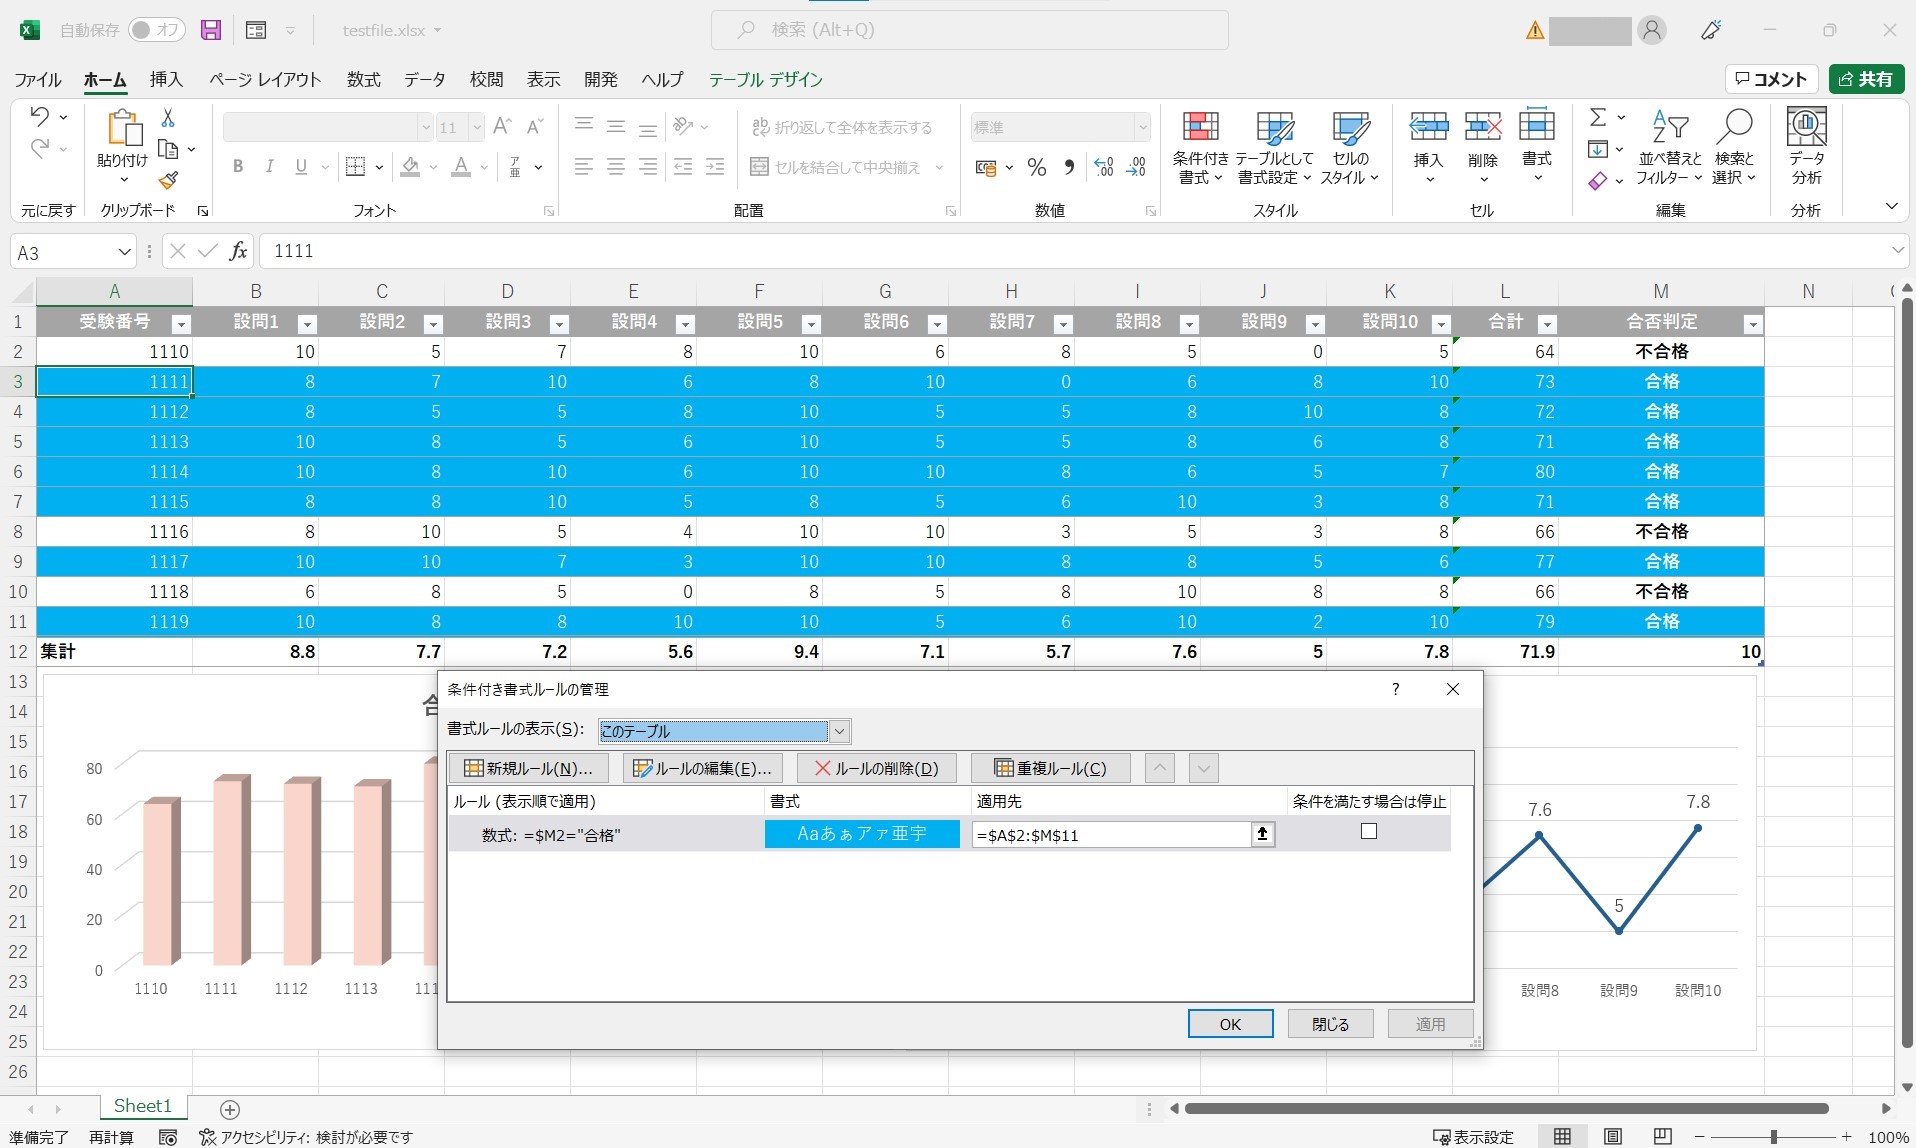The height and width of the screenshot is (1148, 1916).
Task: Switch to the ページ レイアウト tab
Action: tap(265, 79)
